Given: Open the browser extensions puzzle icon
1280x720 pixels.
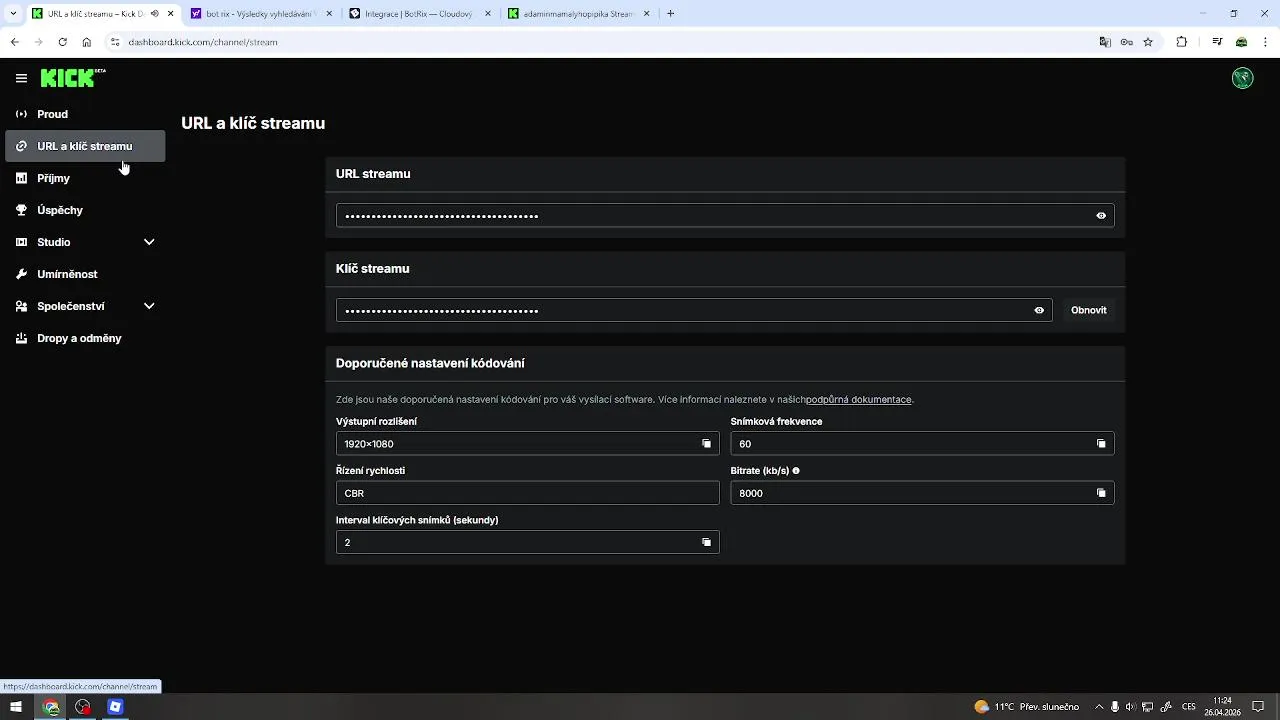Looking at the screenshot, I should pos(1182,42).
